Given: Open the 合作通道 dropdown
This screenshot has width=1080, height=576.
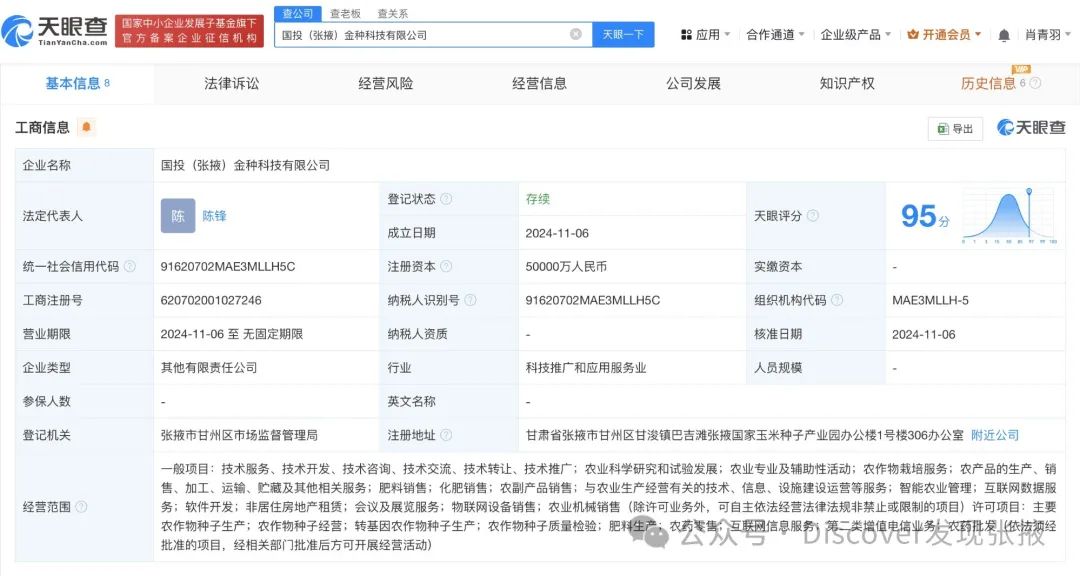Looking at the screenshot, I should [x=772, y=33].
